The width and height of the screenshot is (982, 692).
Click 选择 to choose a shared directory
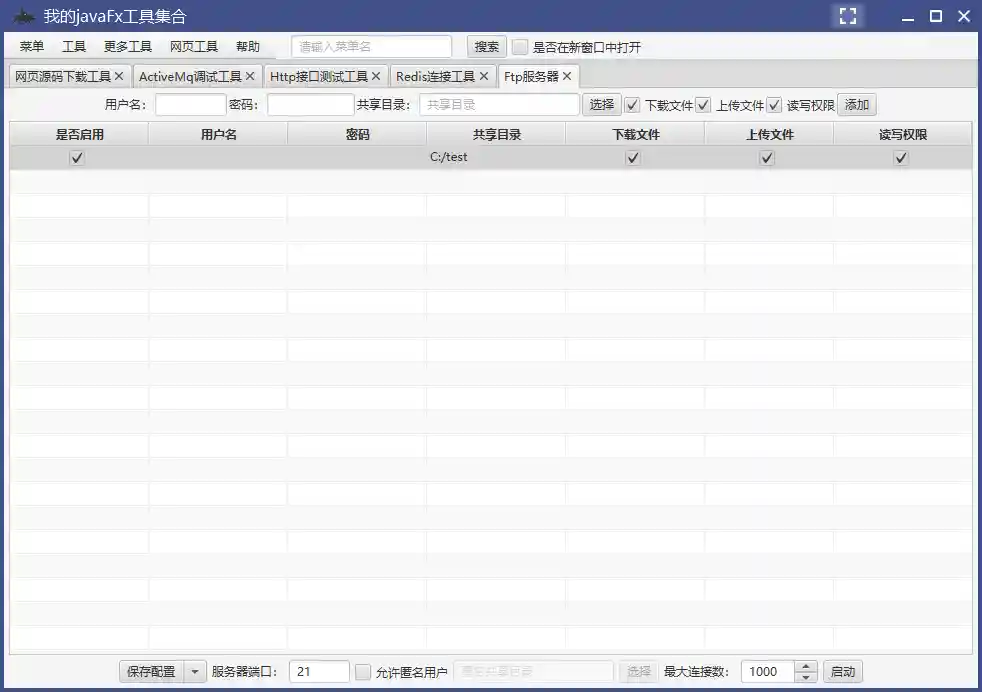pyautogui.click(x=601, y=104)
